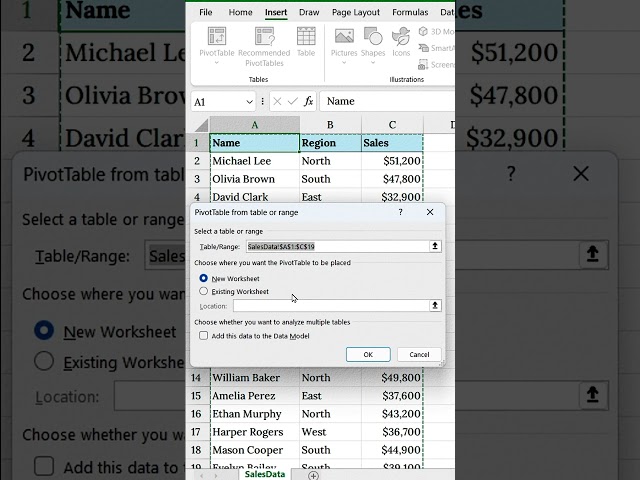The width and height of the screenshot is (640, 480).
Task: Select cell containing $47,800
Action: pos(392,179)
